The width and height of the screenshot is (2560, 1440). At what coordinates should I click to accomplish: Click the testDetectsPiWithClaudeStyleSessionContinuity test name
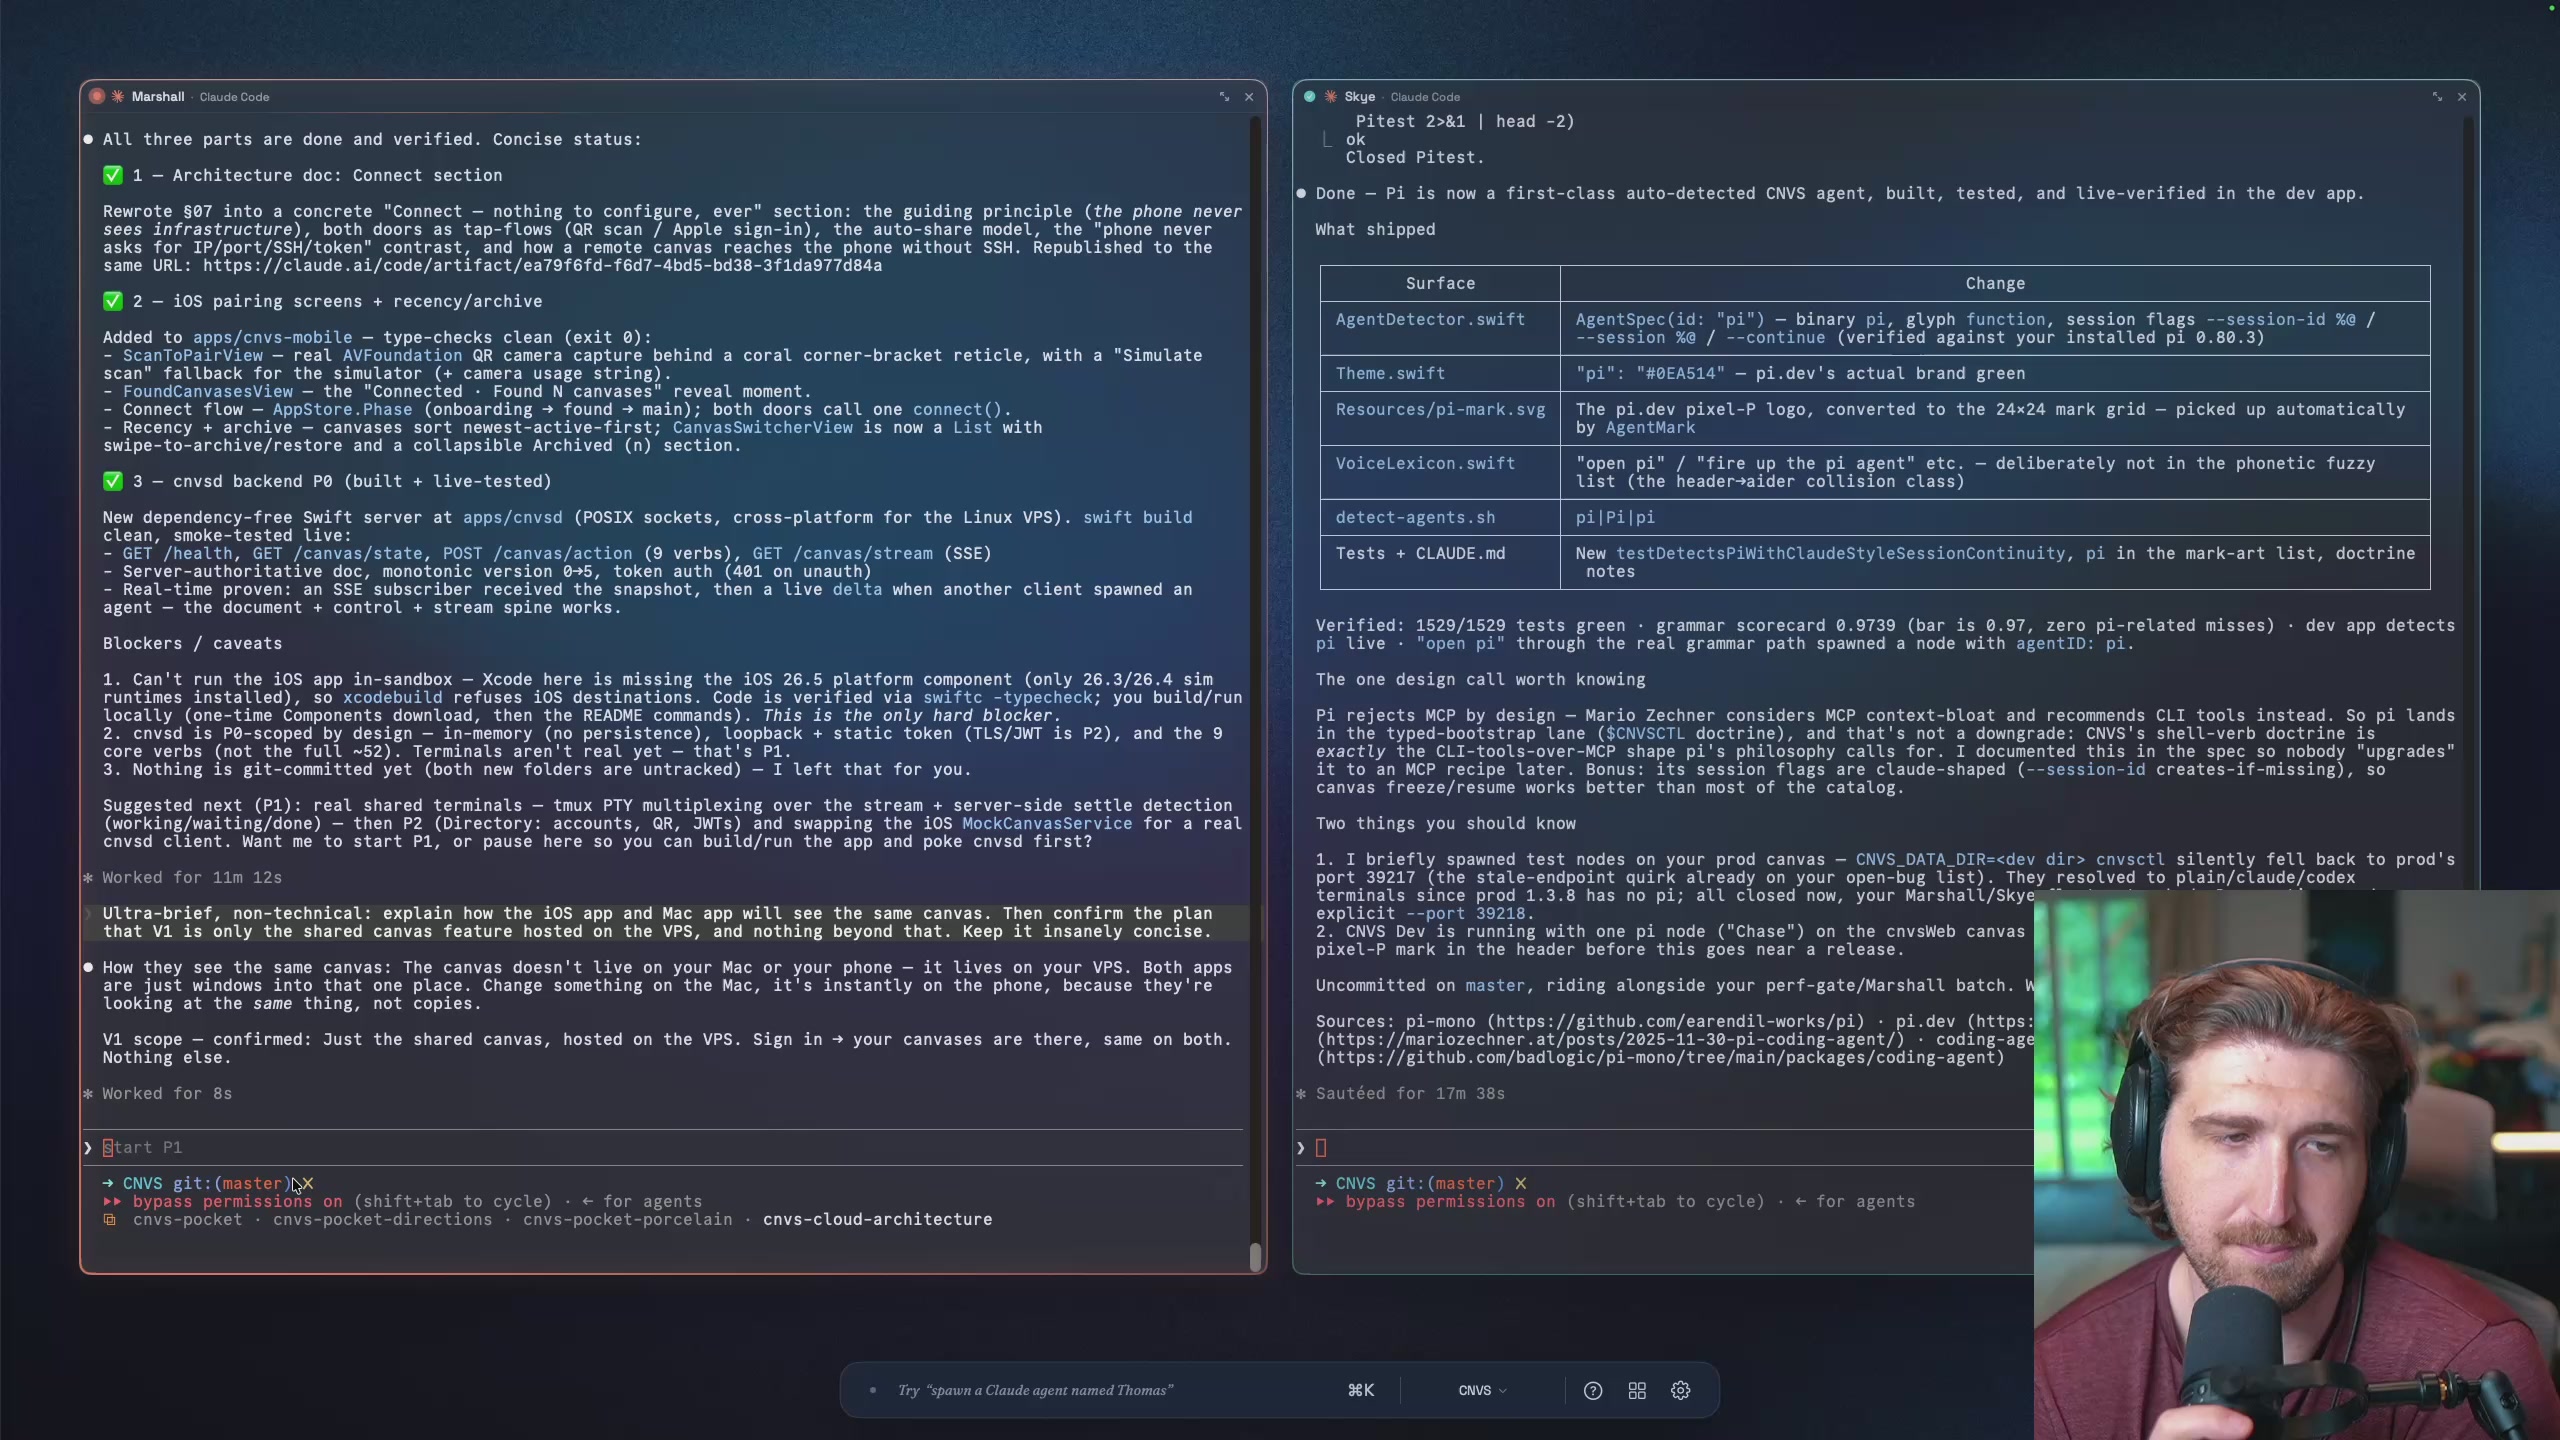pos(1841,553)
